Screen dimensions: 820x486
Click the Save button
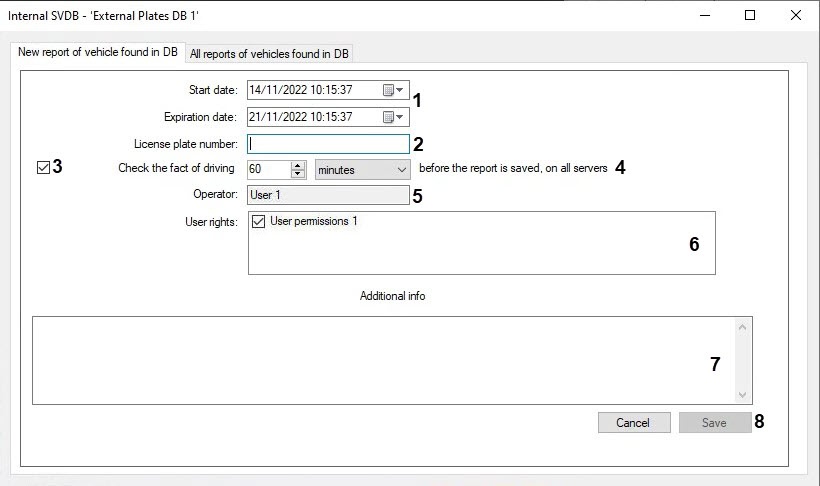click(714, 423)
